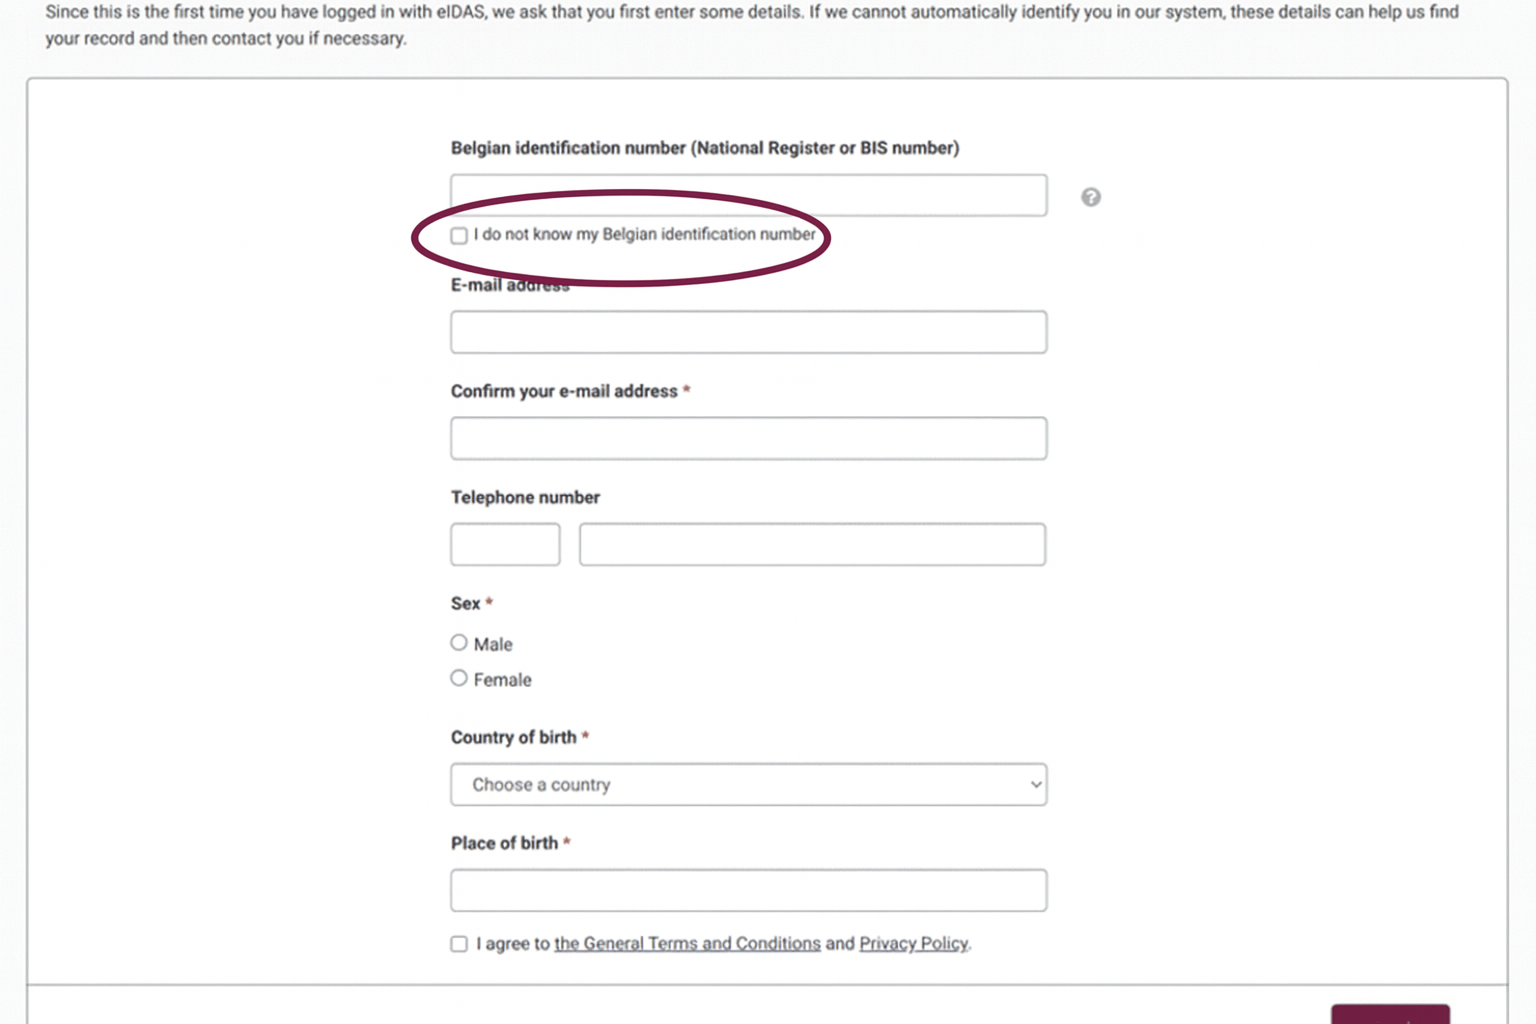This screenshot has width=1536, height=1024.
Task: Click the 'Place of birth' label
Action: tap(504, 843)
